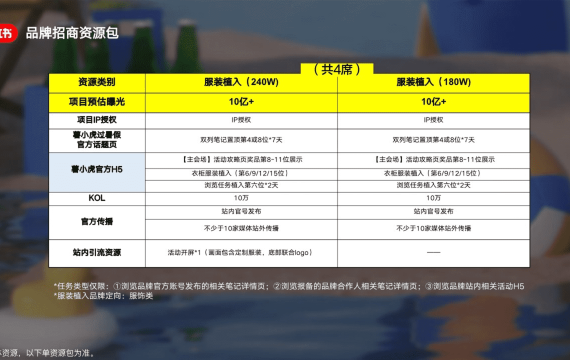Click 双列笔记置顶第4或8位*7天 in 180W column
The image size is (570, 360).
click(433, 140)
